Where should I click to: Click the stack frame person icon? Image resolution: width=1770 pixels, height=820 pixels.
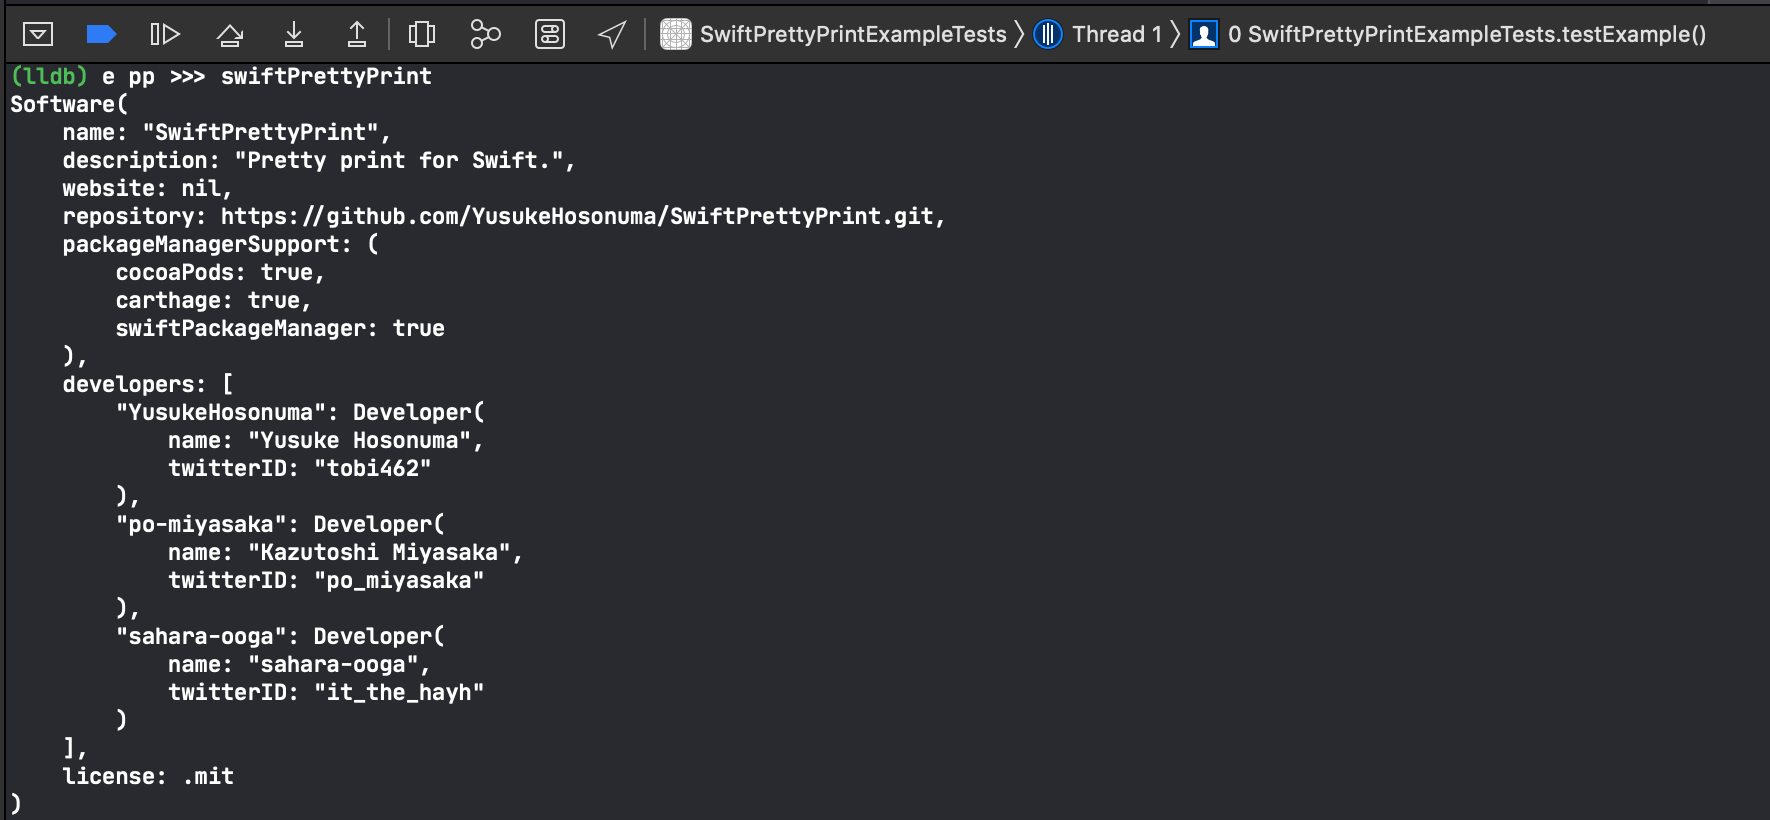(x=1204, y=34)
